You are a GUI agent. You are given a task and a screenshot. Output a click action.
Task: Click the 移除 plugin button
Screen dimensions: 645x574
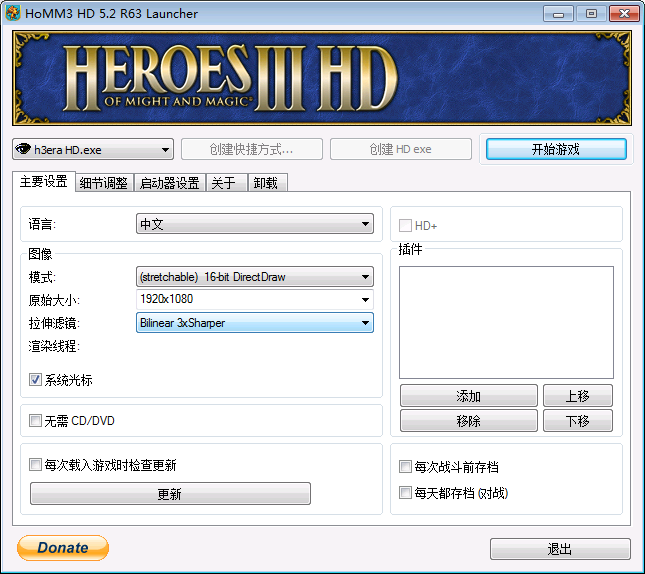(469, 421)
